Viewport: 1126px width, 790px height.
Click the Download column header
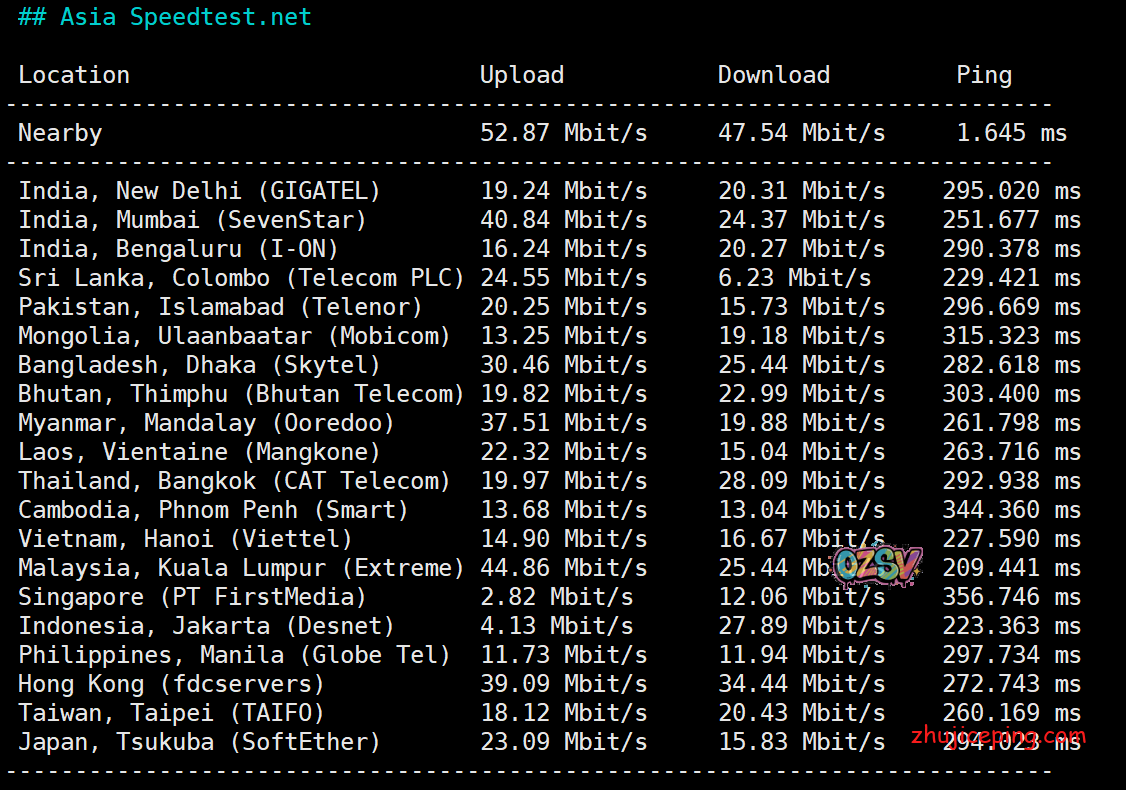coord(773,75)
